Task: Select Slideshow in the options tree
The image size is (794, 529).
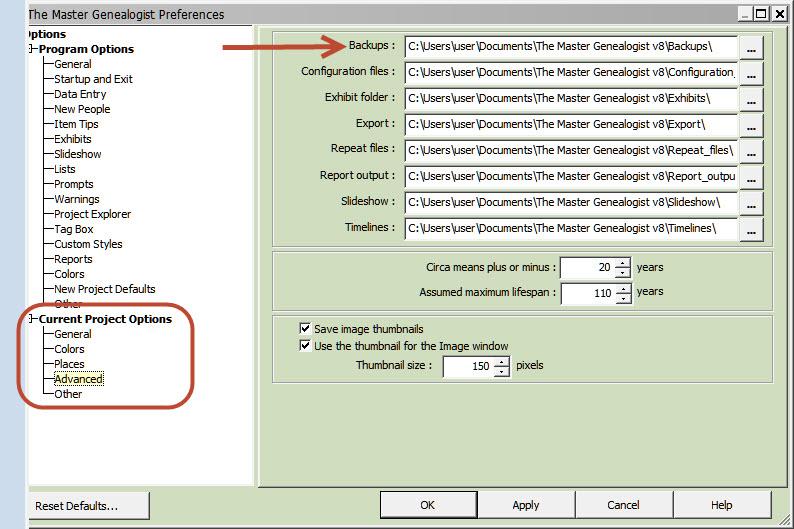Action: (77, 154)
